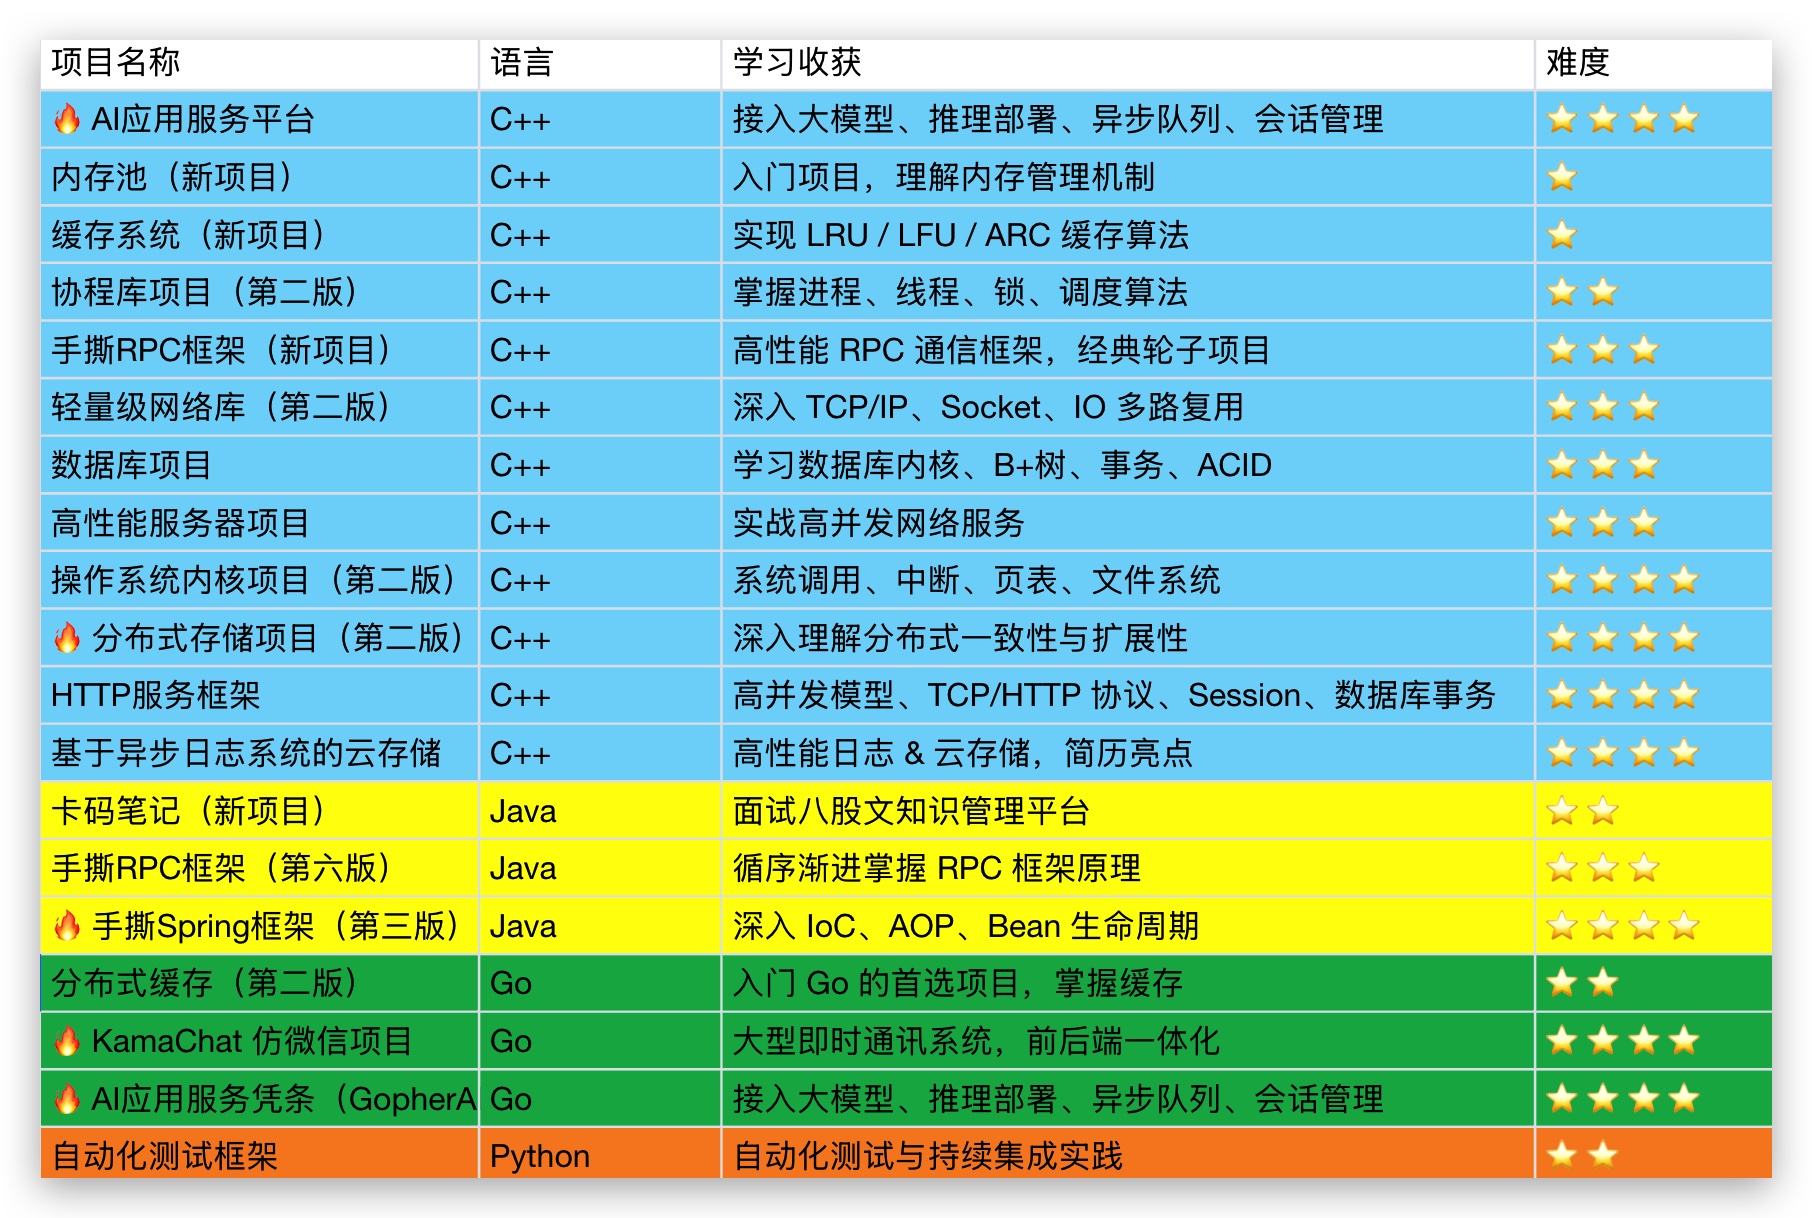Image resolution: width=1812 pixels, height=1218 pixels.
Task: Click the fire icon in the GopherA row
Action: tap(67, 1099)
